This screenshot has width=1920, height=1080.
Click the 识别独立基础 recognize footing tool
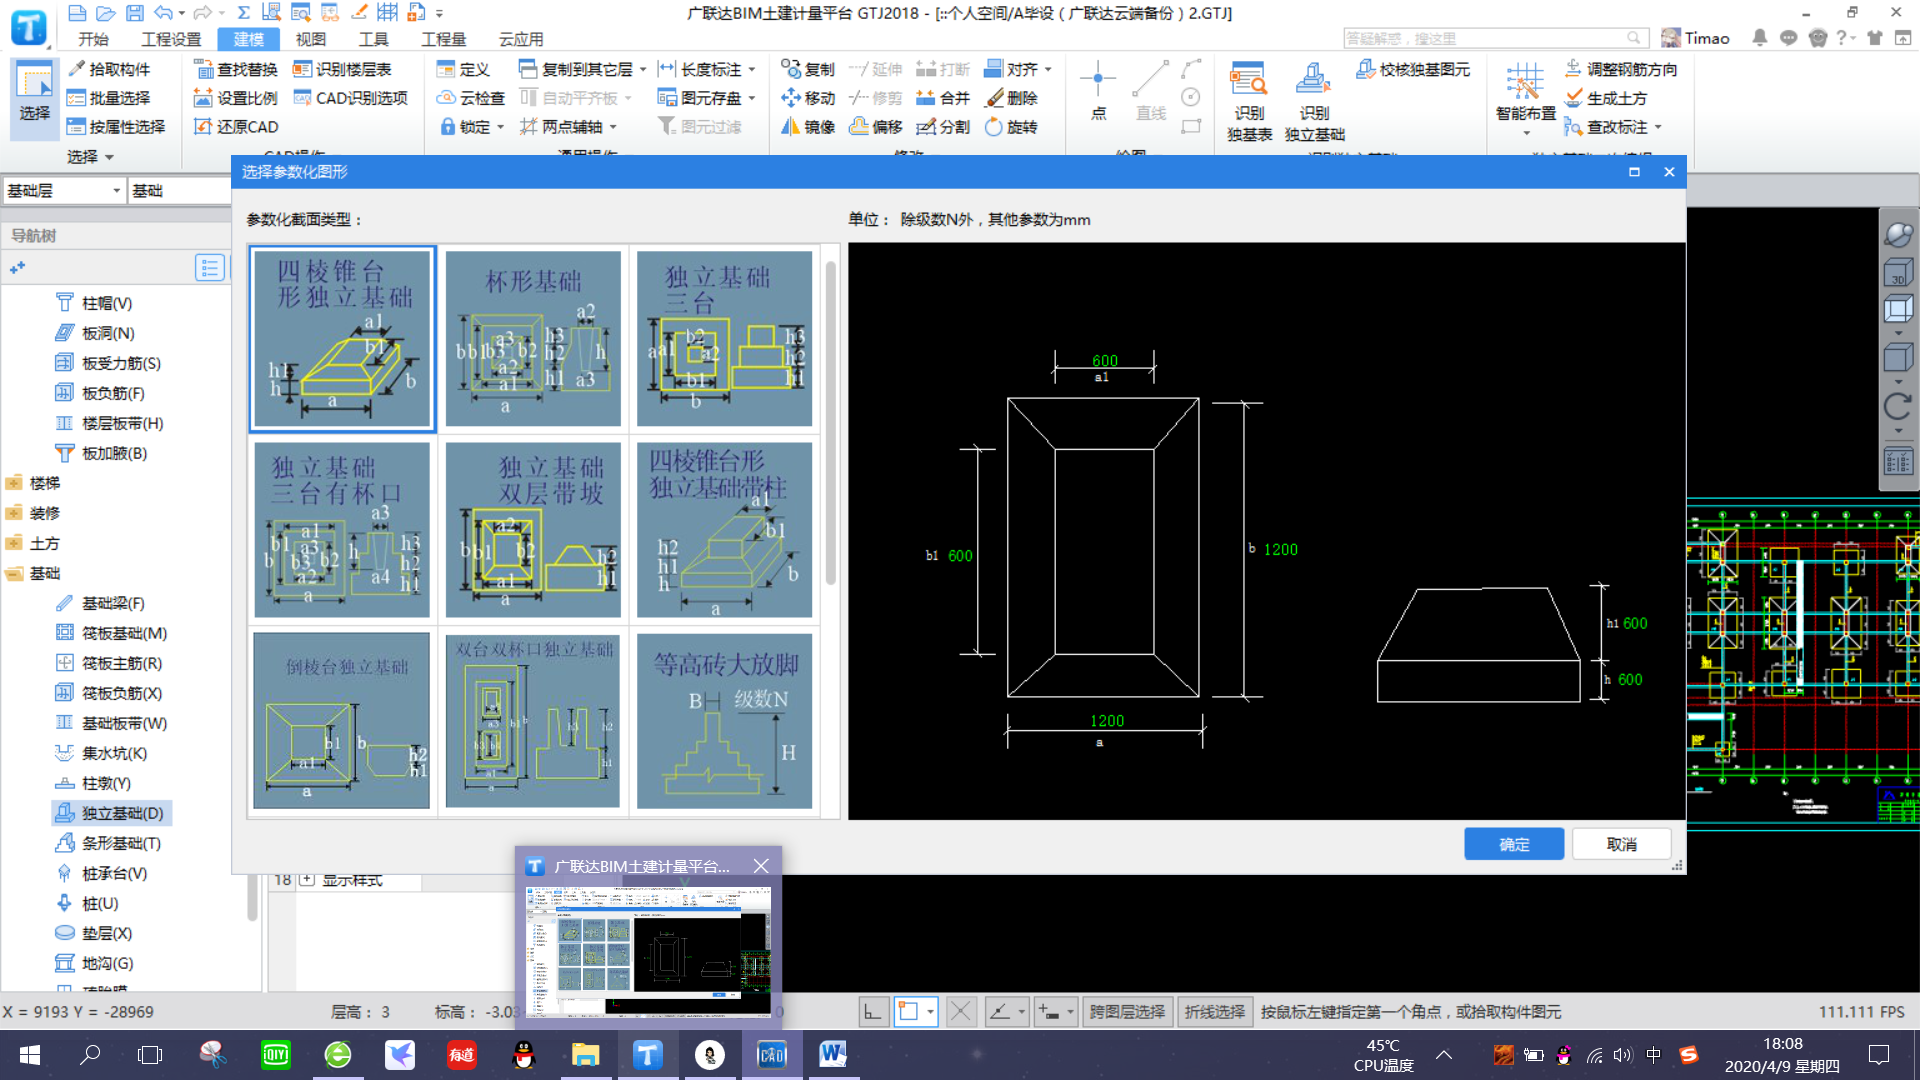(x=1314, y=102)
